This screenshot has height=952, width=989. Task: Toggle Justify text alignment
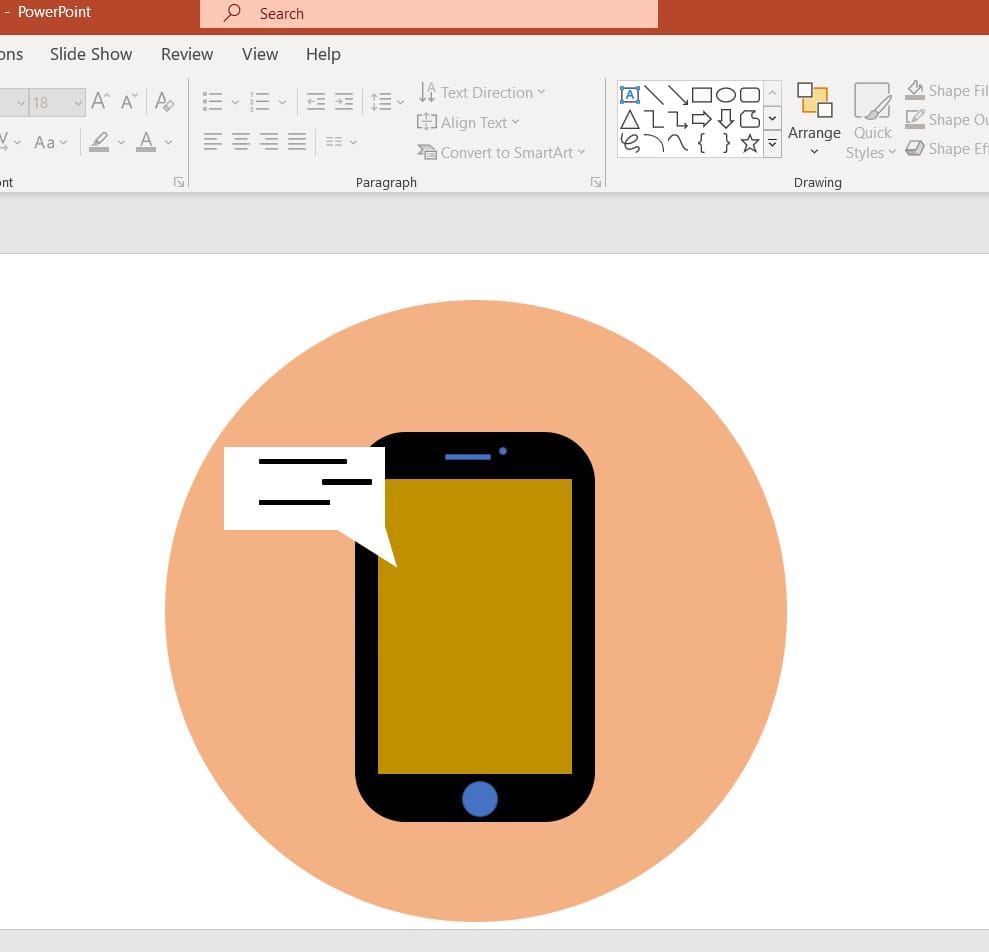coord(297,142)
